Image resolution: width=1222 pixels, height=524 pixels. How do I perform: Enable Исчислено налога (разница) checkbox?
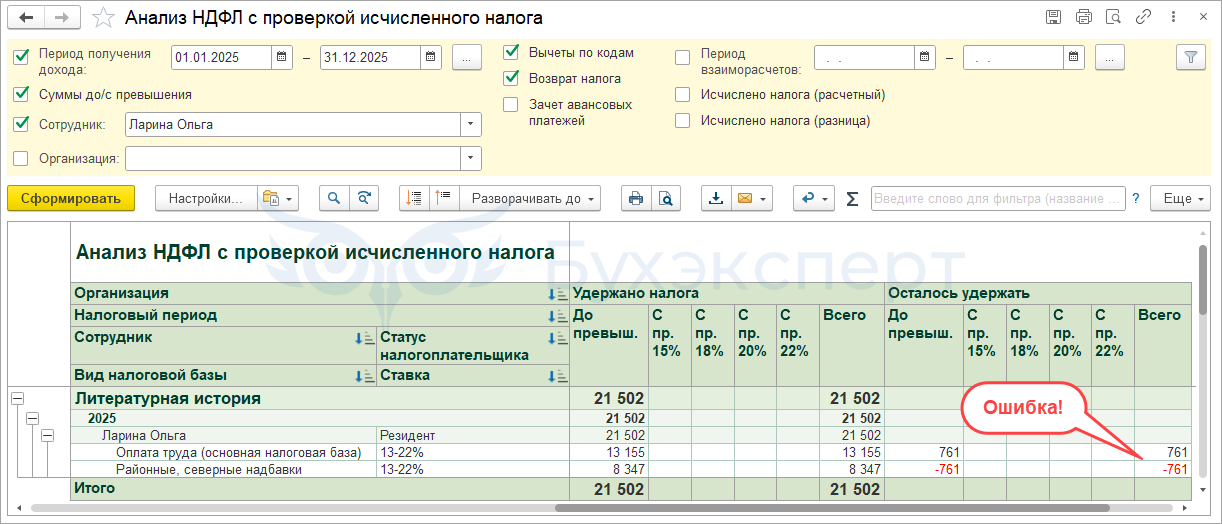(683, 121)
